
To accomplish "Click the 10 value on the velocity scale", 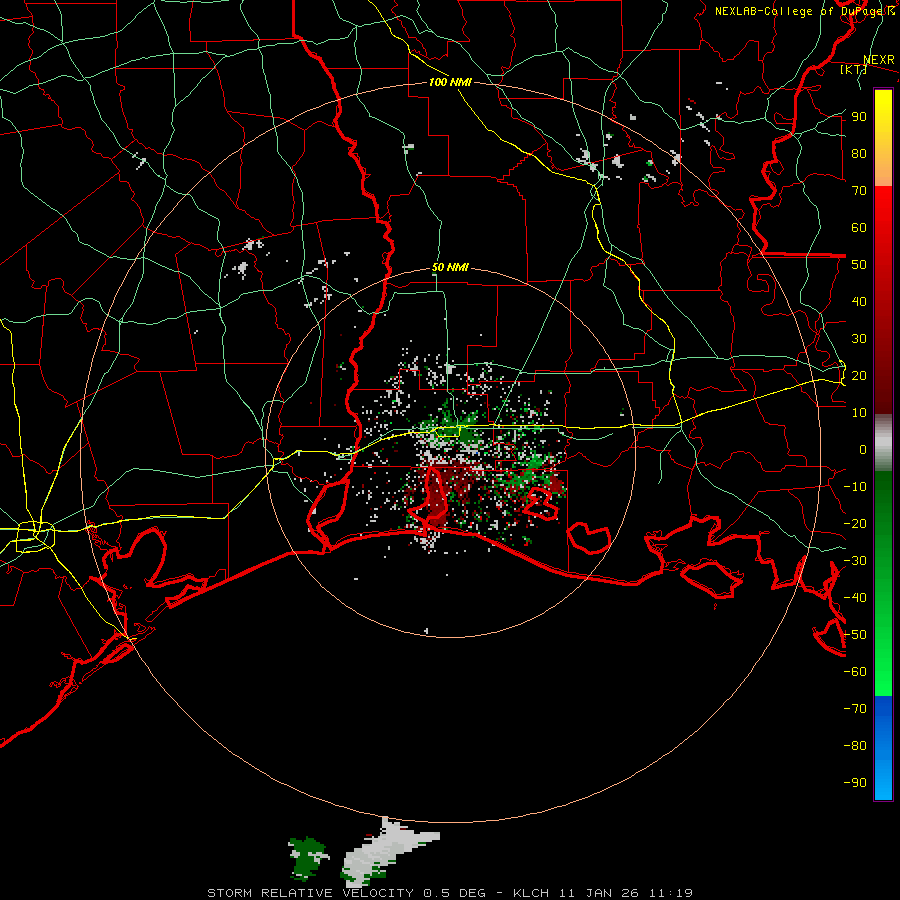I will 859,413.
